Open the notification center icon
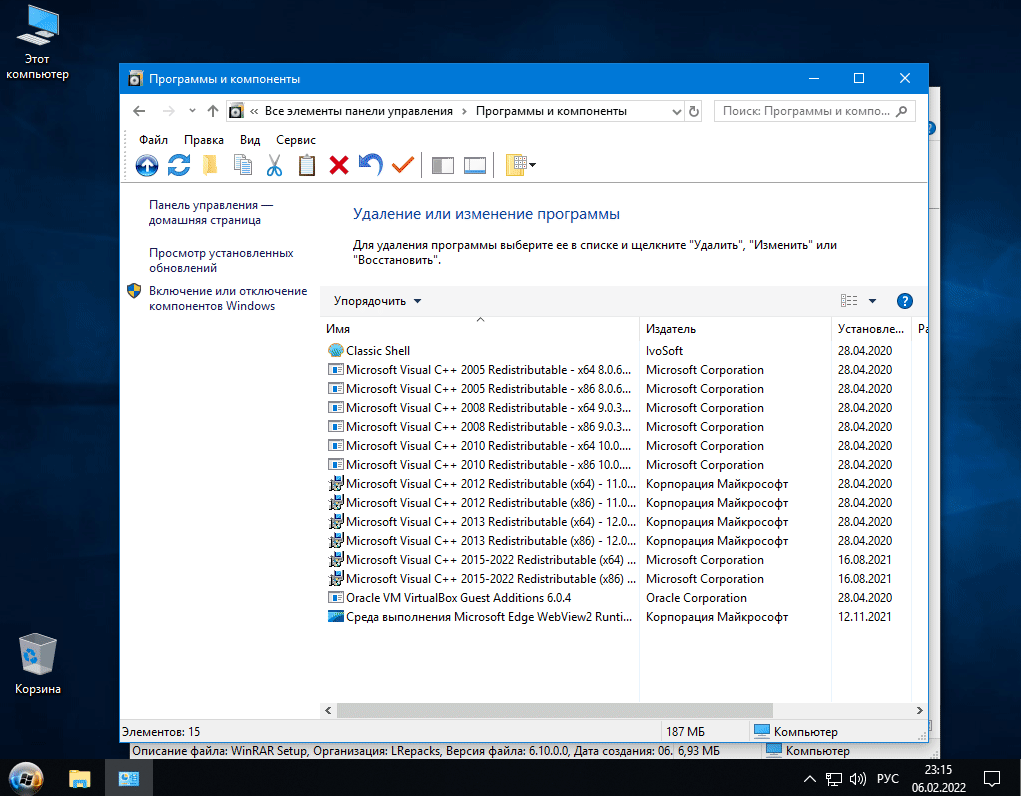1021x796 pixels. pos(992,778)
